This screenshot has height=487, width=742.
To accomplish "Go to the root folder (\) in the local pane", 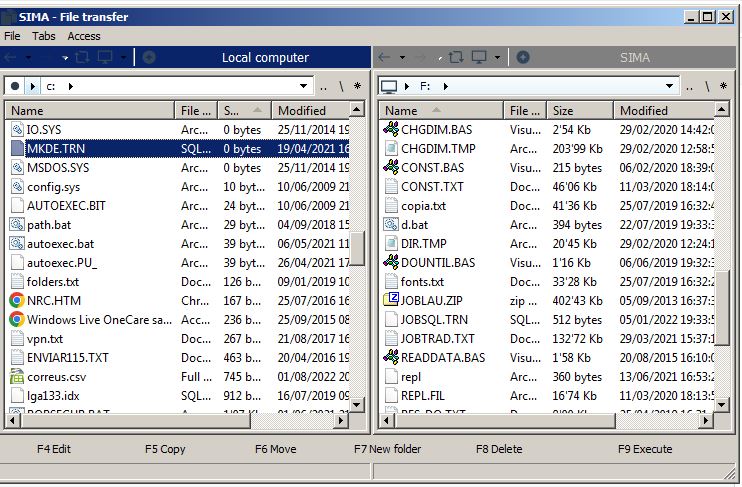I will click(340, 87).
